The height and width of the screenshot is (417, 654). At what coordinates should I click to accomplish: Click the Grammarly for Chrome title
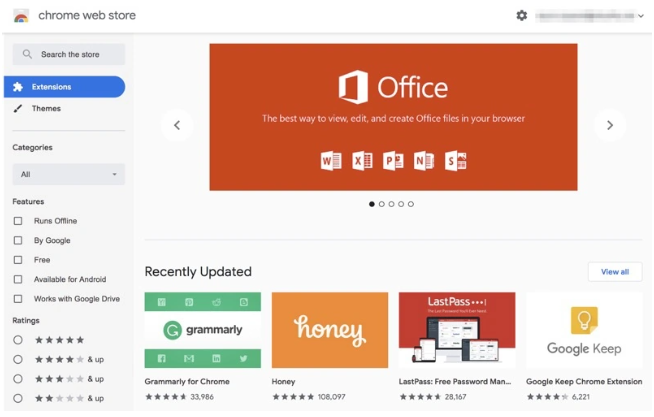tap(187, 382)
